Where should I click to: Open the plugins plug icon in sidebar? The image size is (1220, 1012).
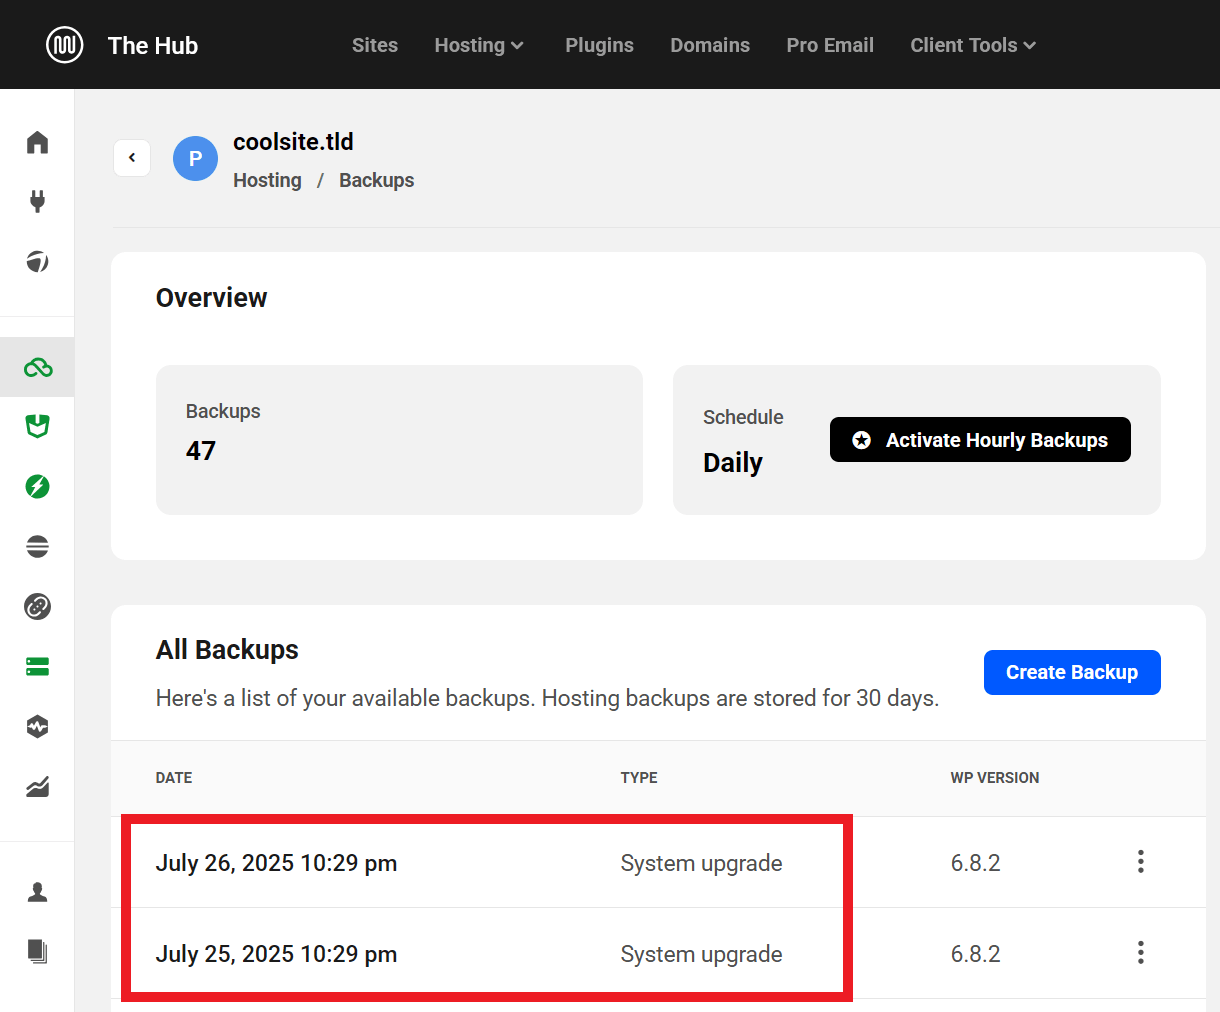(x=37, y=202)
